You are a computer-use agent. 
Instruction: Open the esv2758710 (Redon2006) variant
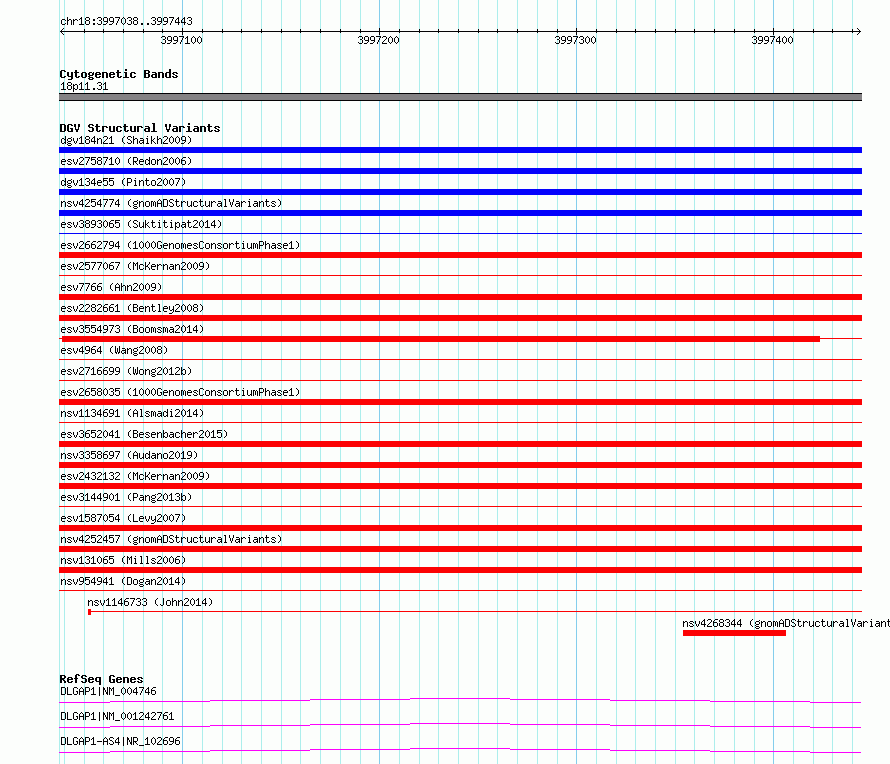pyautogui.click(x=126, y=161)
